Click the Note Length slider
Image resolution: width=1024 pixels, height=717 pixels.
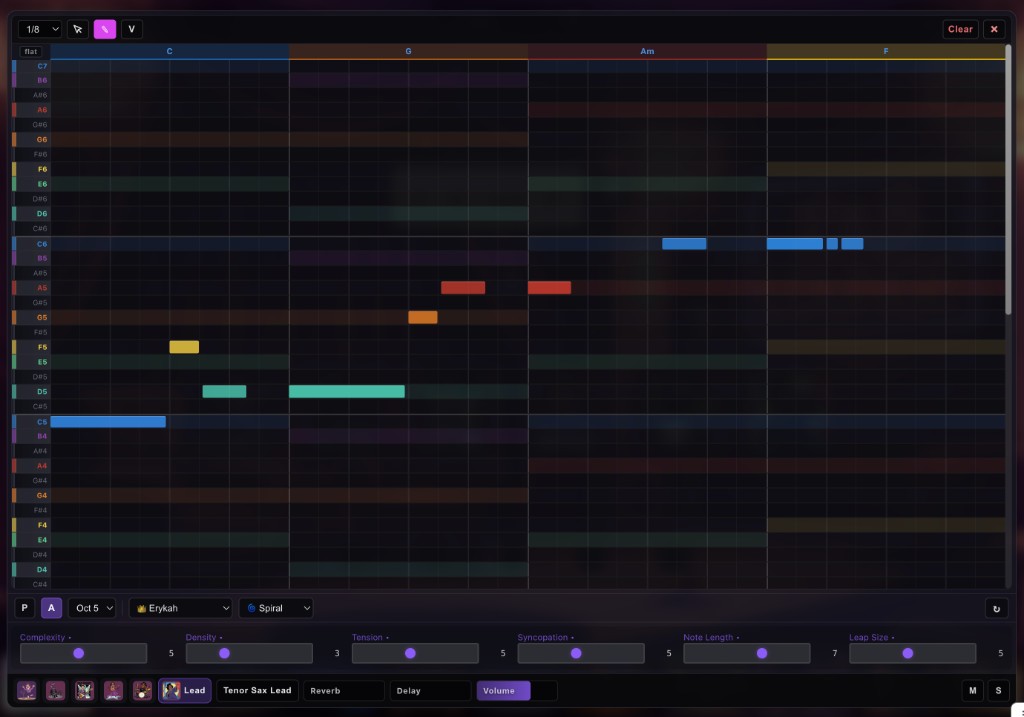[747, 653]
